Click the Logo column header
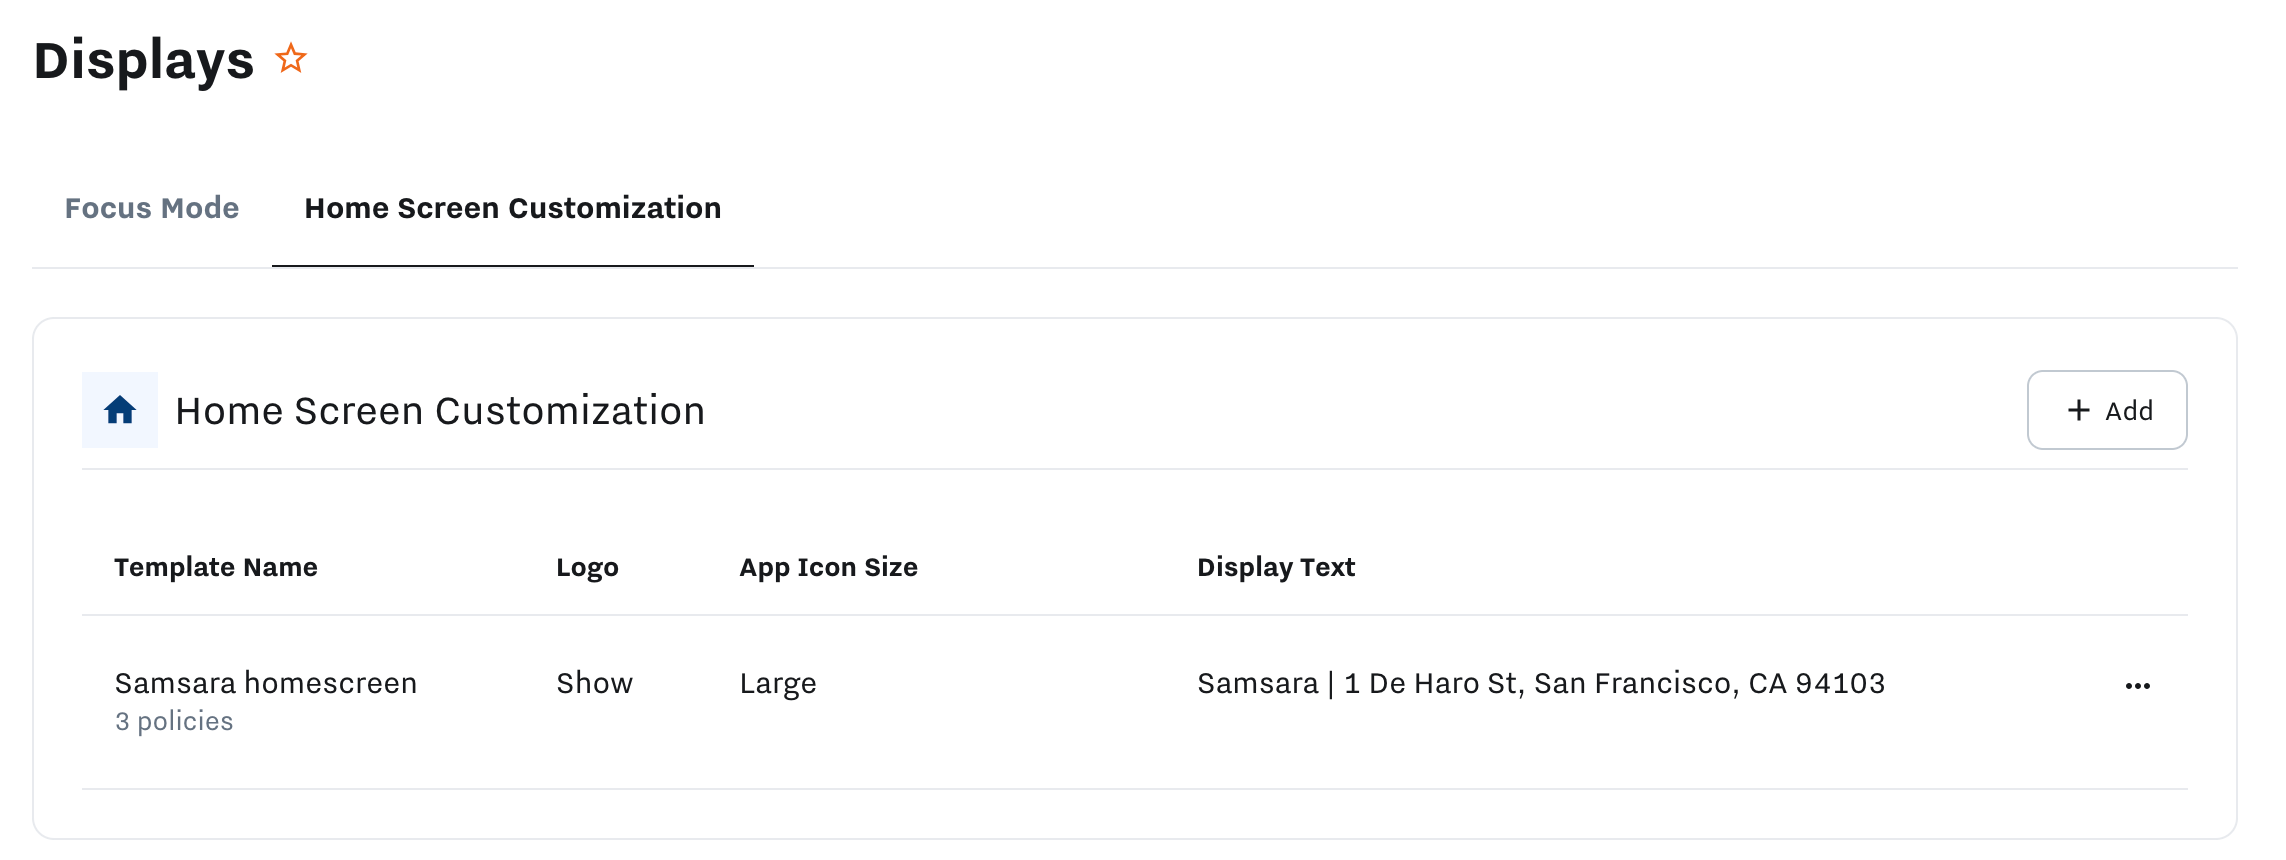 (588, 566)
